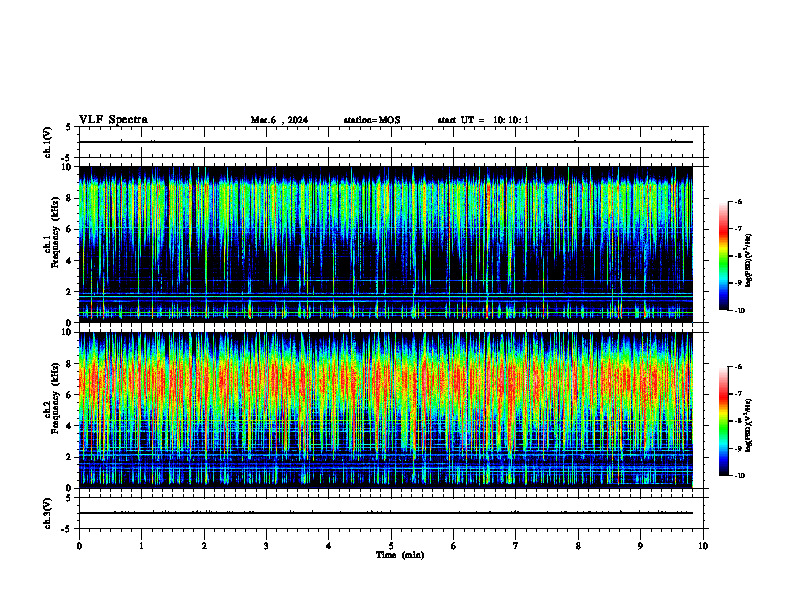The width and height of the screenshot is (792, 612).
Task: Click time axis tick label "10" at far right
Action: tap(703, 546)
